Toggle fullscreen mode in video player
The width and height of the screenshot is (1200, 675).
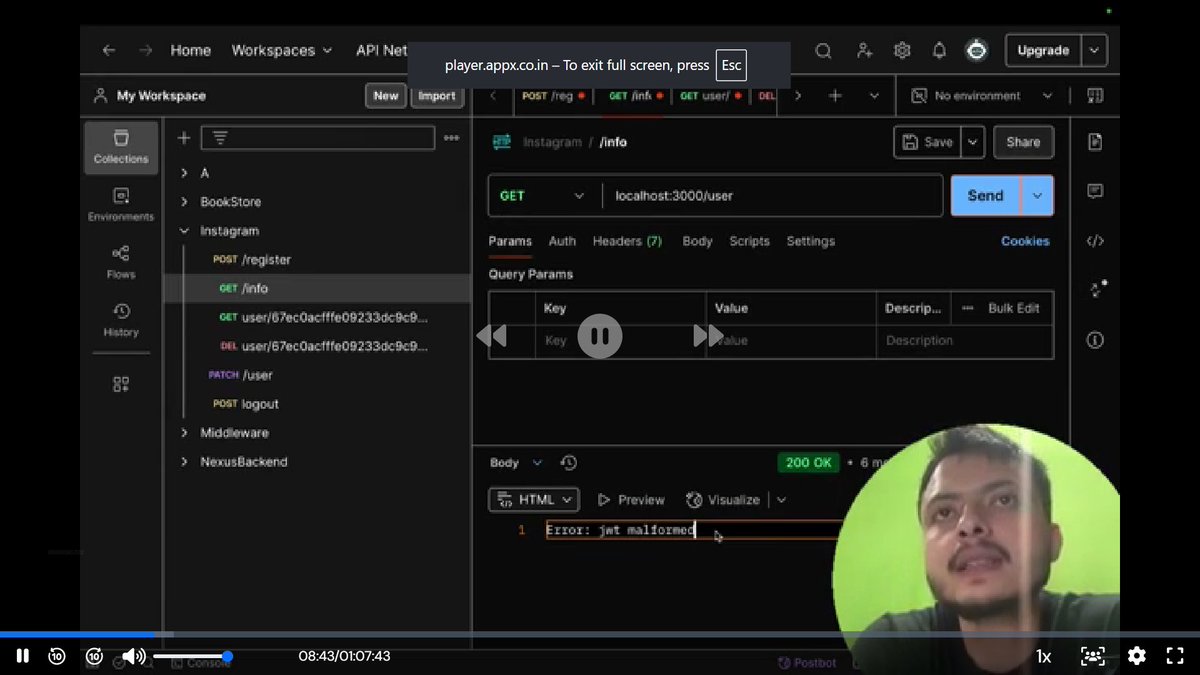(x=1175, y=656)
